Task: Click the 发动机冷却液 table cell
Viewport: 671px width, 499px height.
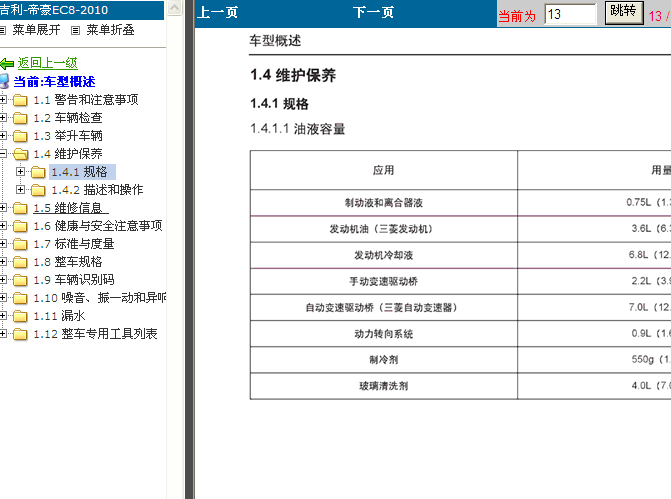Action: pos(383,255)
